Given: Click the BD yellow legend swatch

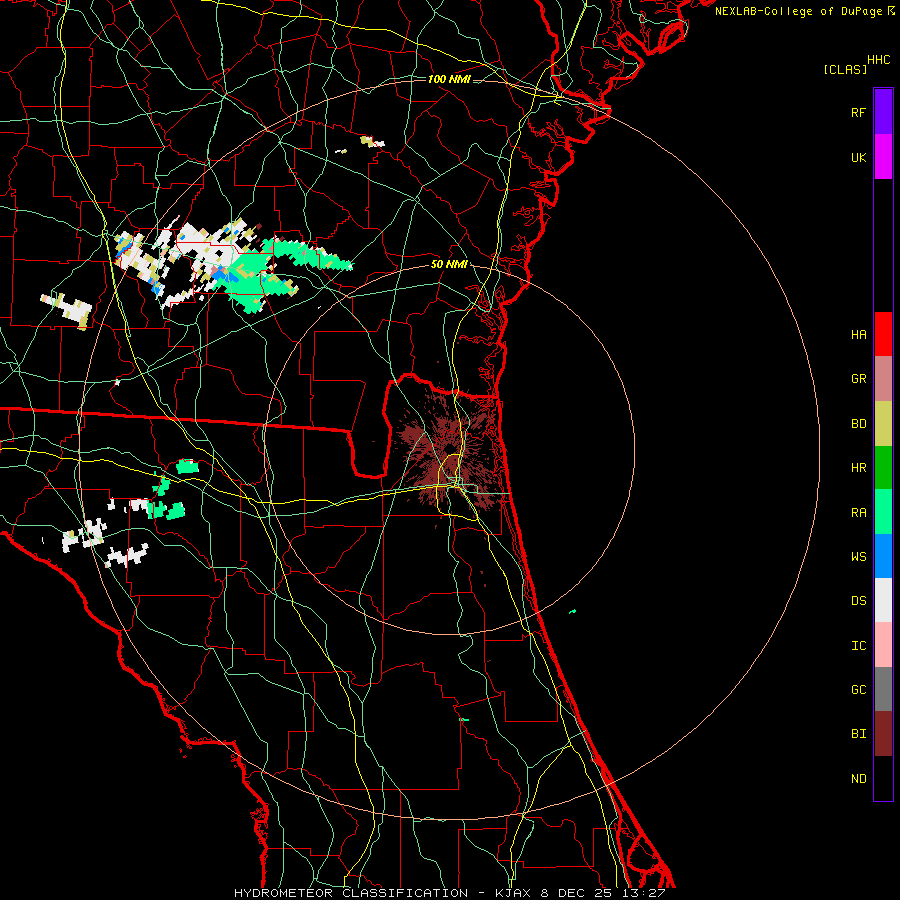Looking at the screenshot, I should click(883, 424).
